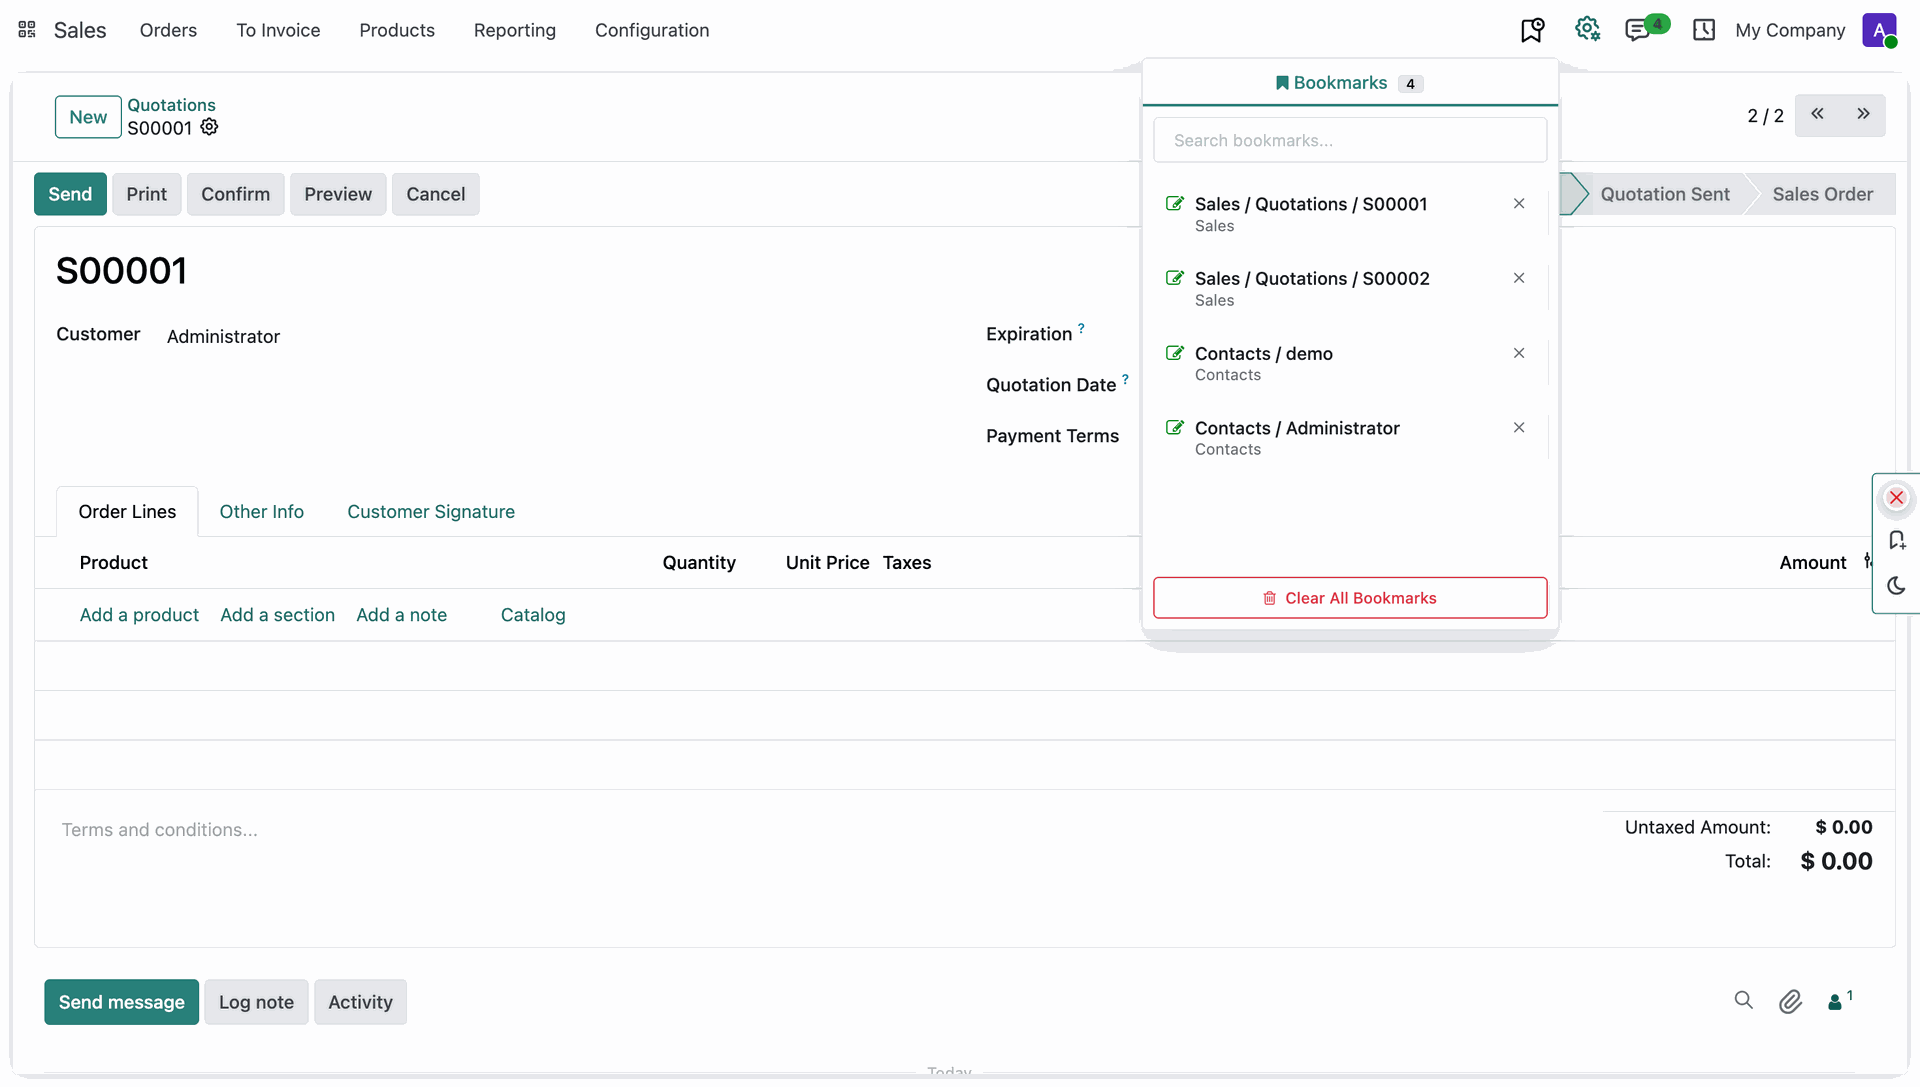Go to the next record arrow
The image size is (1920, 1087).
[1863, 114]
